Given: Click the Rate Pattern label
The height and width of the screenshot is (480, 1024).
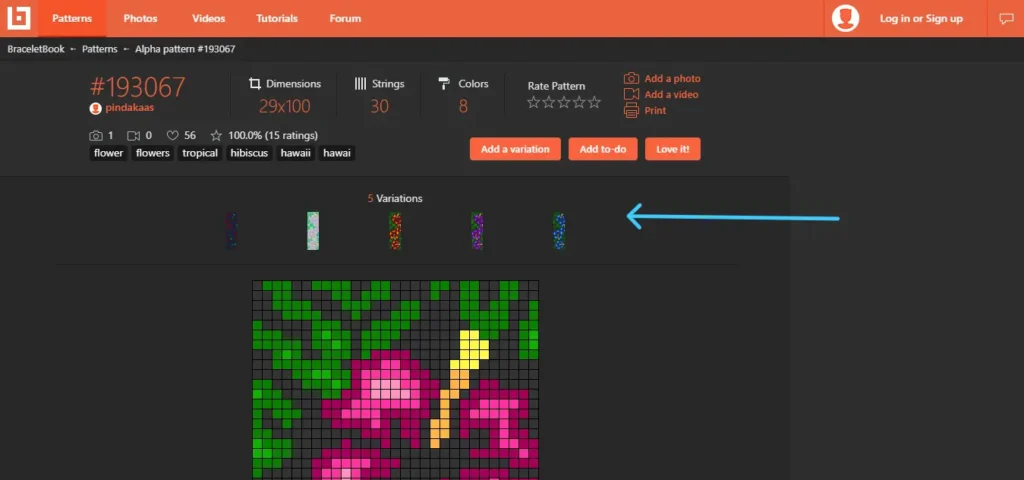Looking at the screenshot, I should 556,86.
